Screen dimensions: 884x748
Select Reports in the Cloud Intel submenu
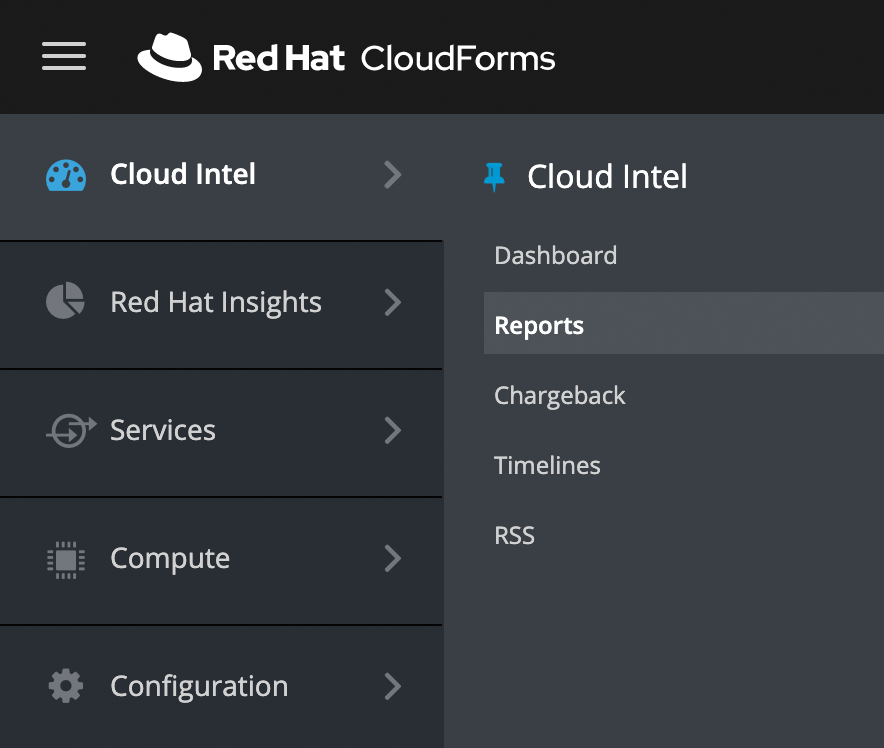(539, 326)
